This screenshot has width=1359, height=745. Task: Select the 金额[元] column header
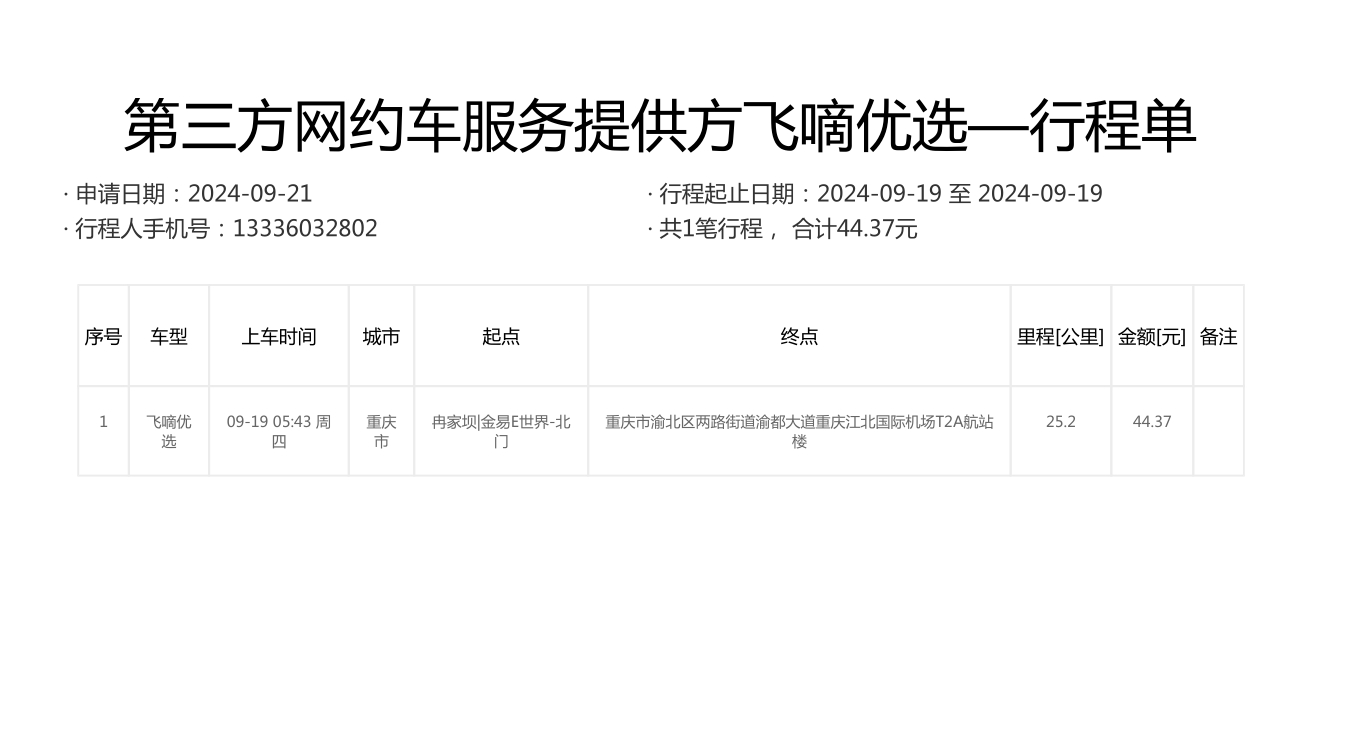point(1151,337)
